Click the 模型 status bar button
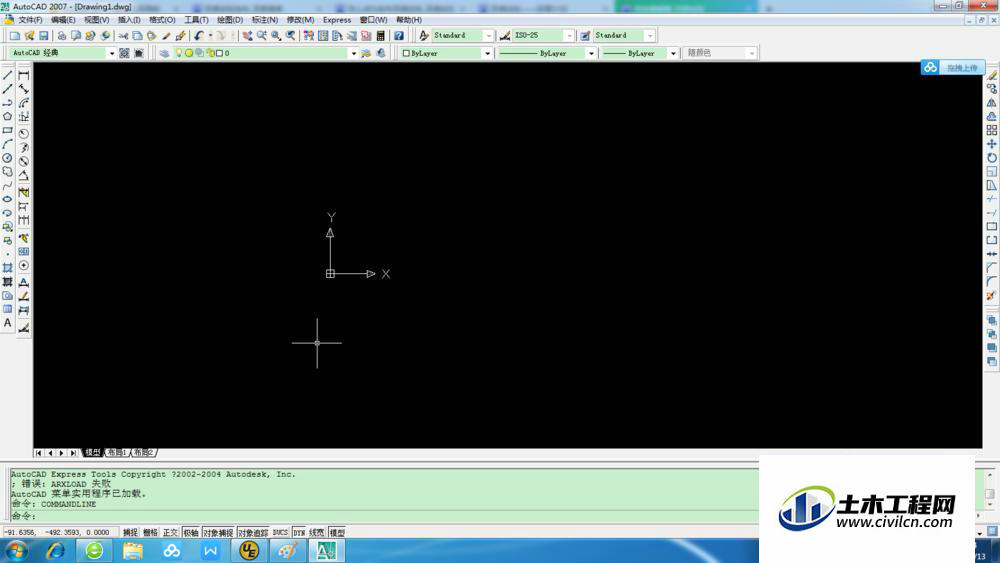 click(337, 532)
